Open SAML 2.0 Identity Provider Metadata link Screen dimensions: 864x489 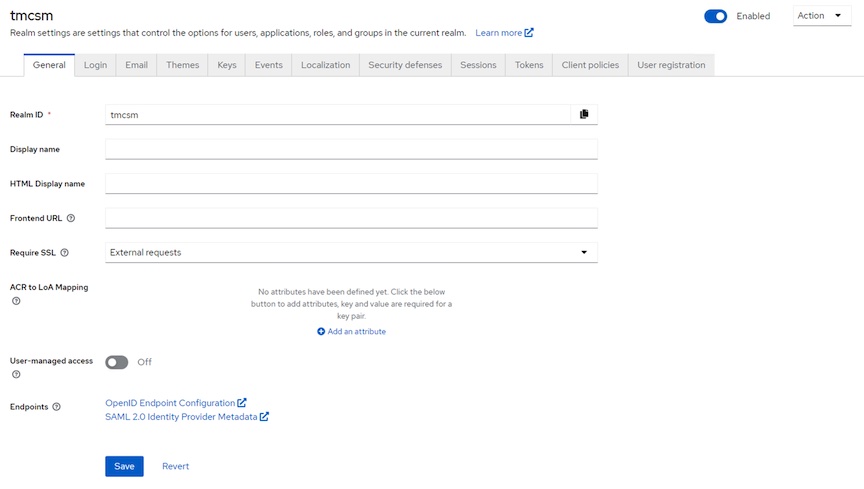[181, 417]
